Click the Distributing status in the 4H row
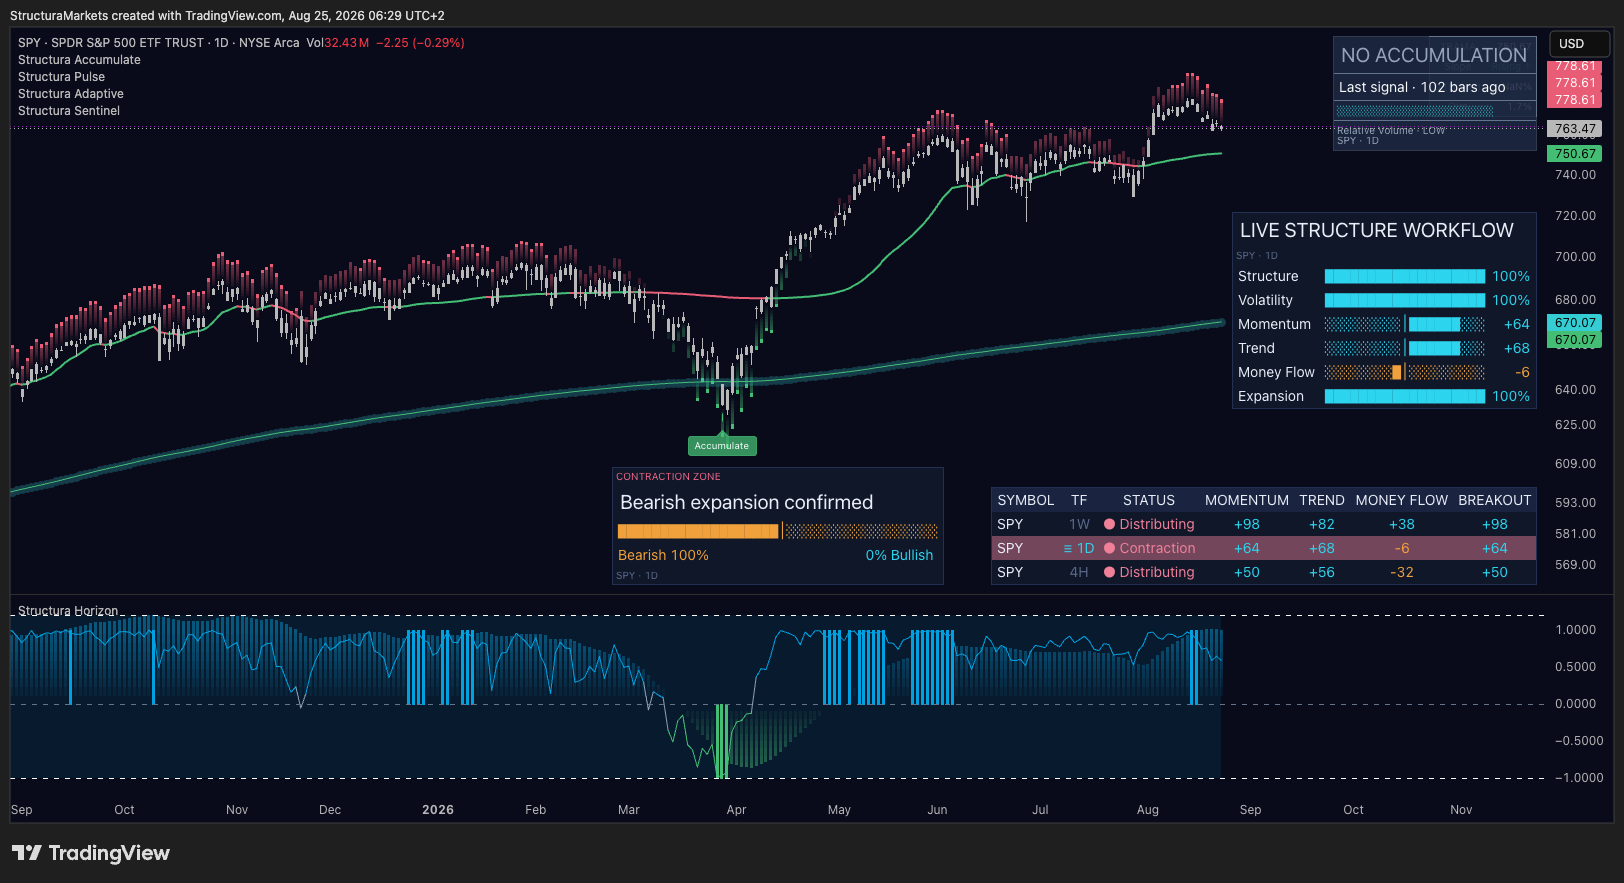The image size is (1624, 883). coord(1157,572)
